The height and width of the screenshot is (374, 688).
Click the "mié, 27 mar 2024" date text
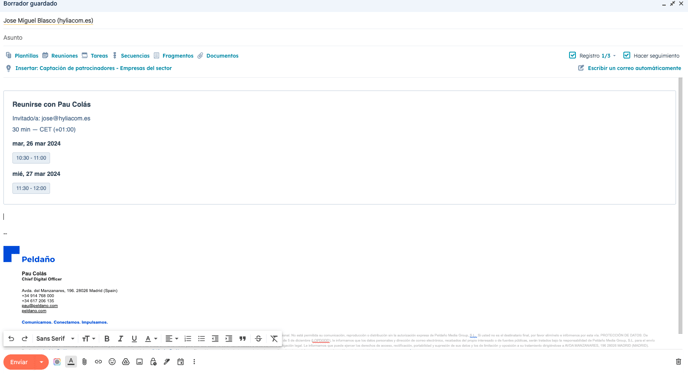(x=36, y=174)
